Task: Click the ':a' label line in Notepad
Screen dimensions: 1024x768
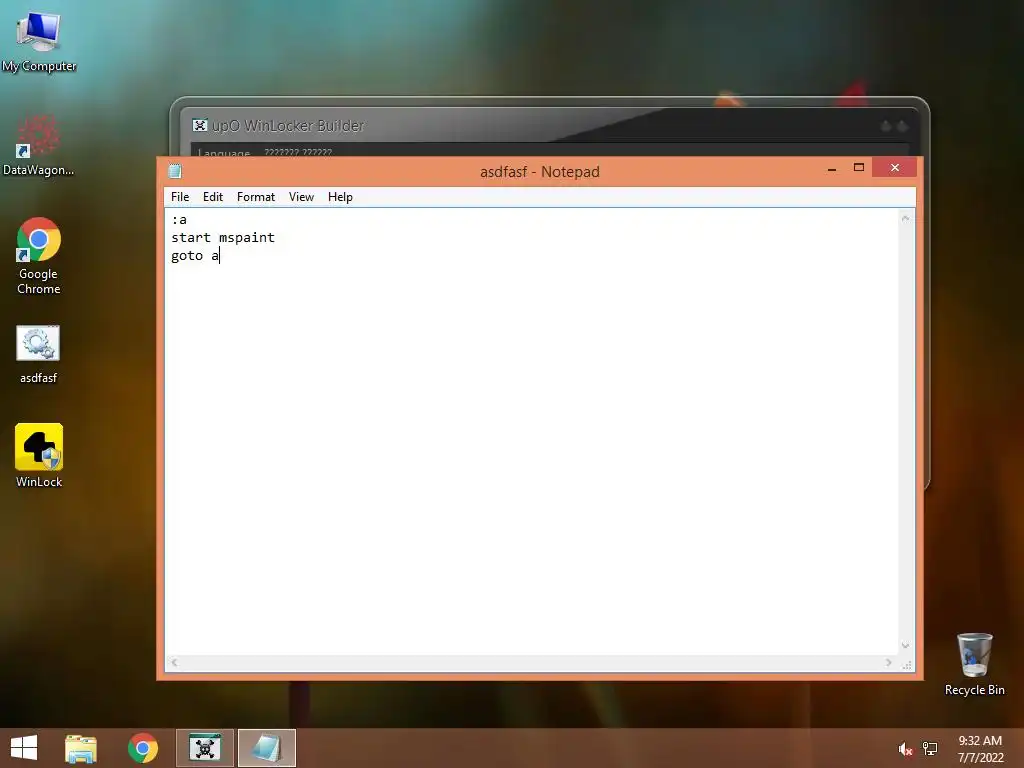Action: click(x=179, y=219)
